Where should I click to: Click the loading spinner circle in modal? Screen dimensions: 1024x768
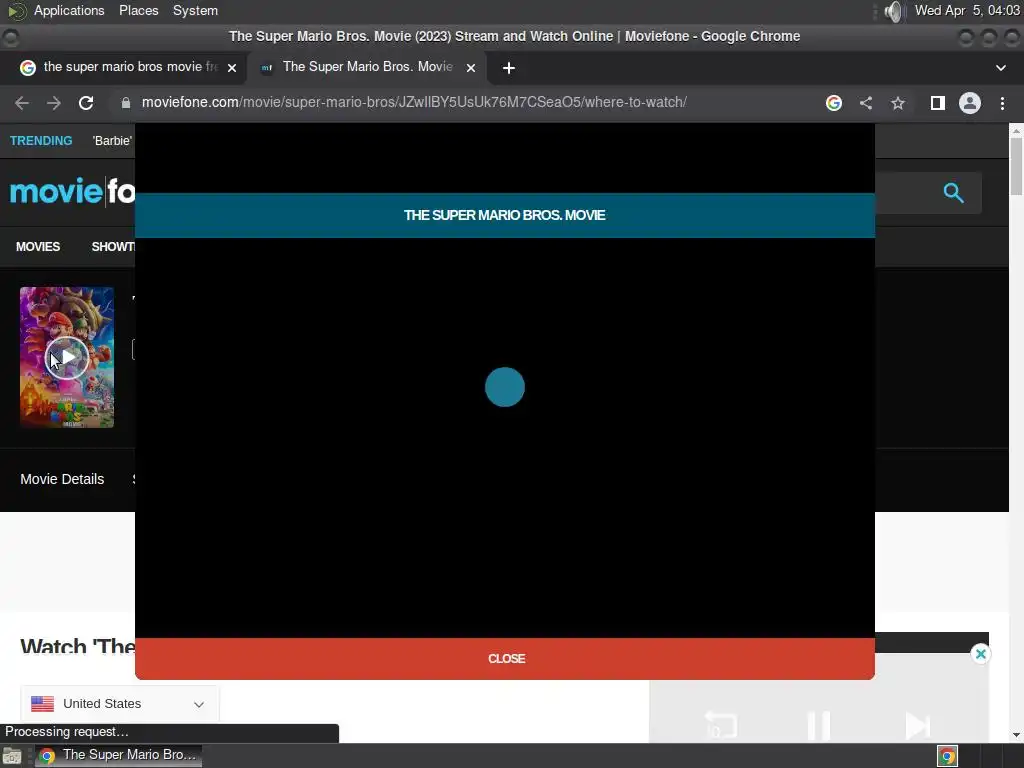click(505, 387)
